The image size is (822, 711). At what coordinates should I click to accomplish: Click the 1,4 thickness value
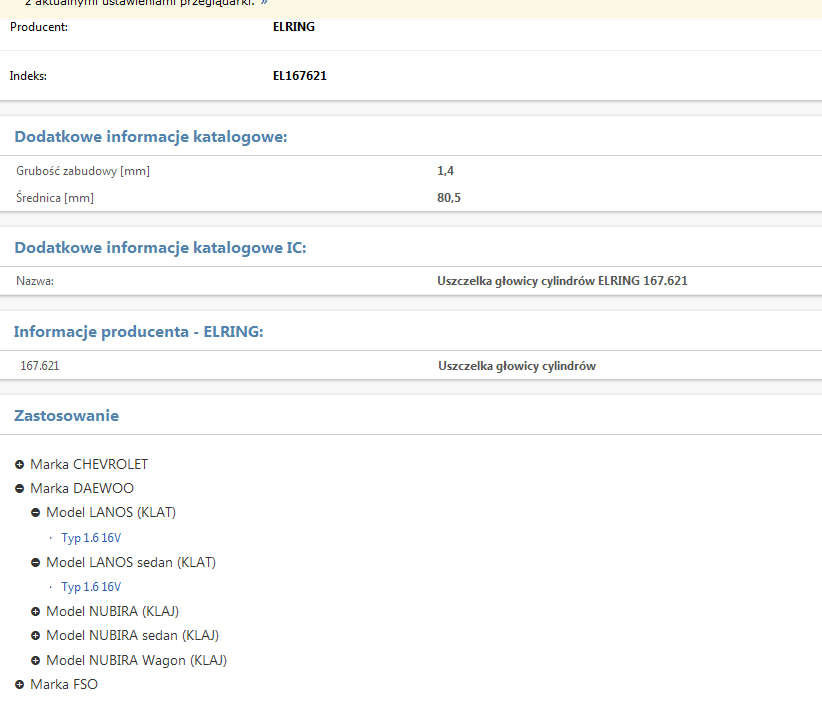point(446,171)
